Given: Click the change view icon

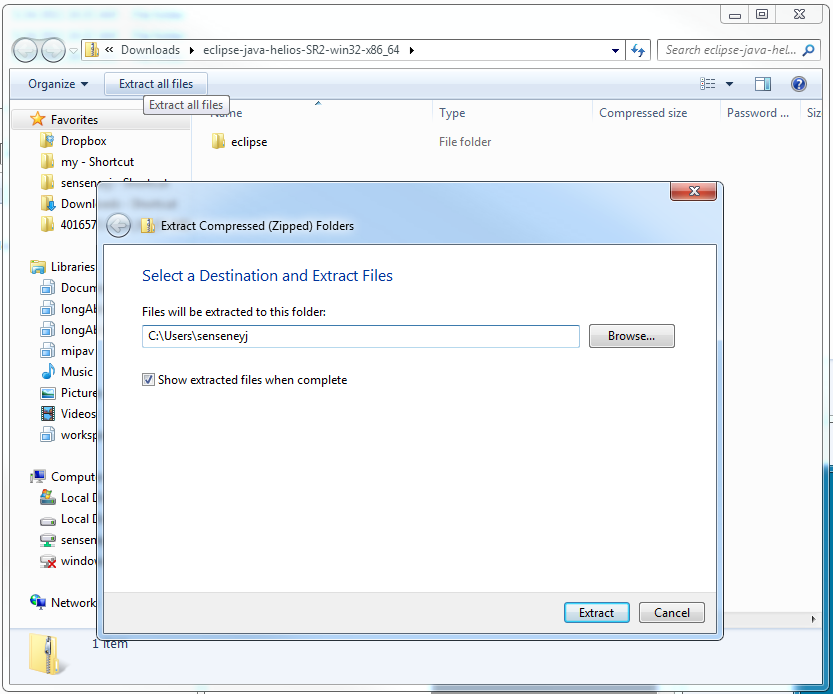Looking at the screenshot, I should point(708,84).
